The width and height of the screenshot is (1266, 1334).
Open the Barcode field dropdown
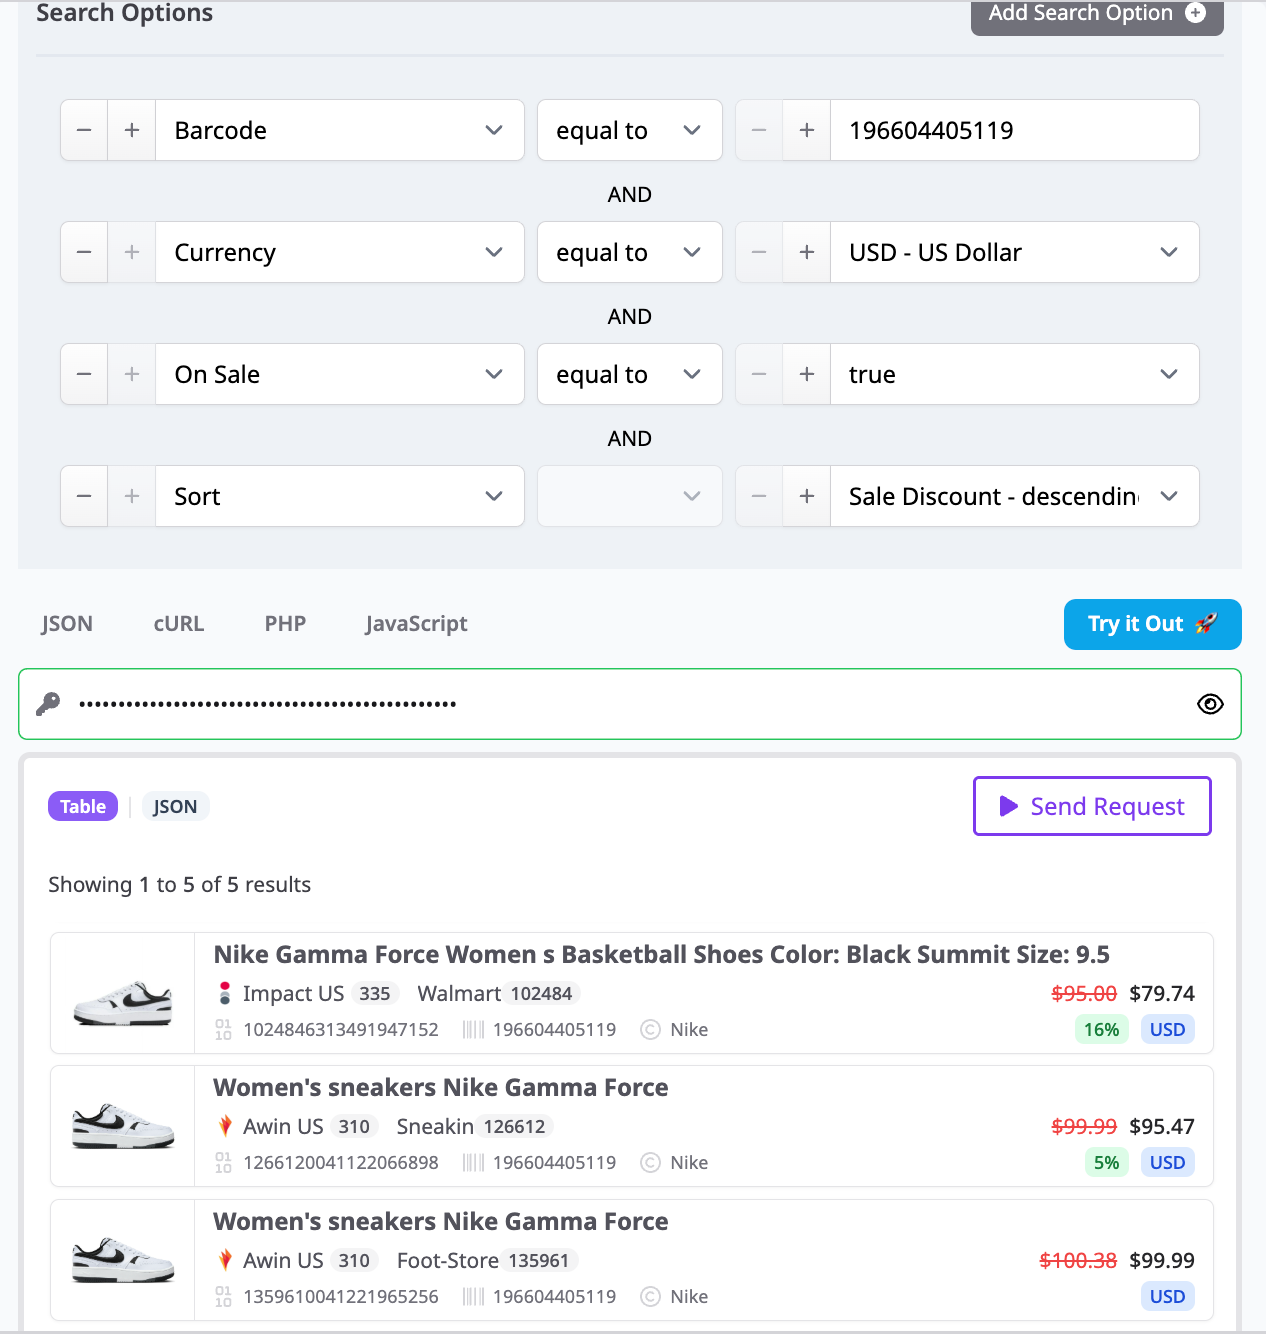(x=340, y=130)
